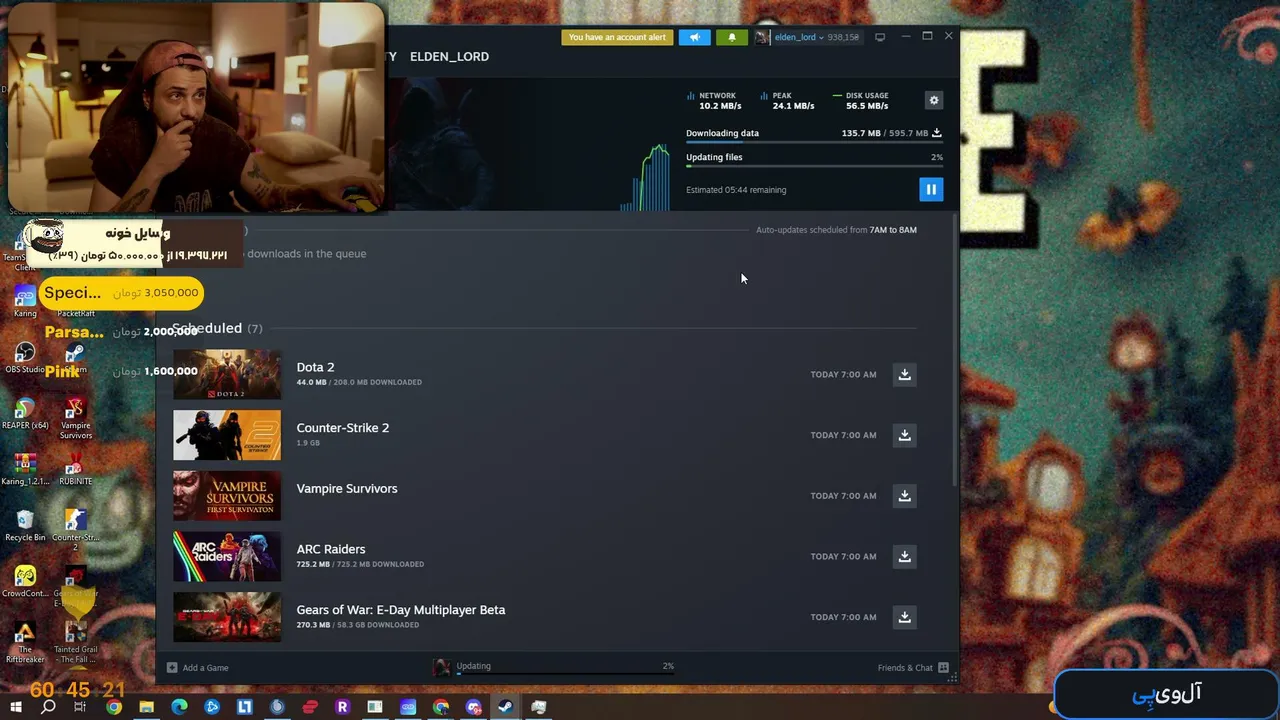Open ARC Raiders game thumbnail

227,557
